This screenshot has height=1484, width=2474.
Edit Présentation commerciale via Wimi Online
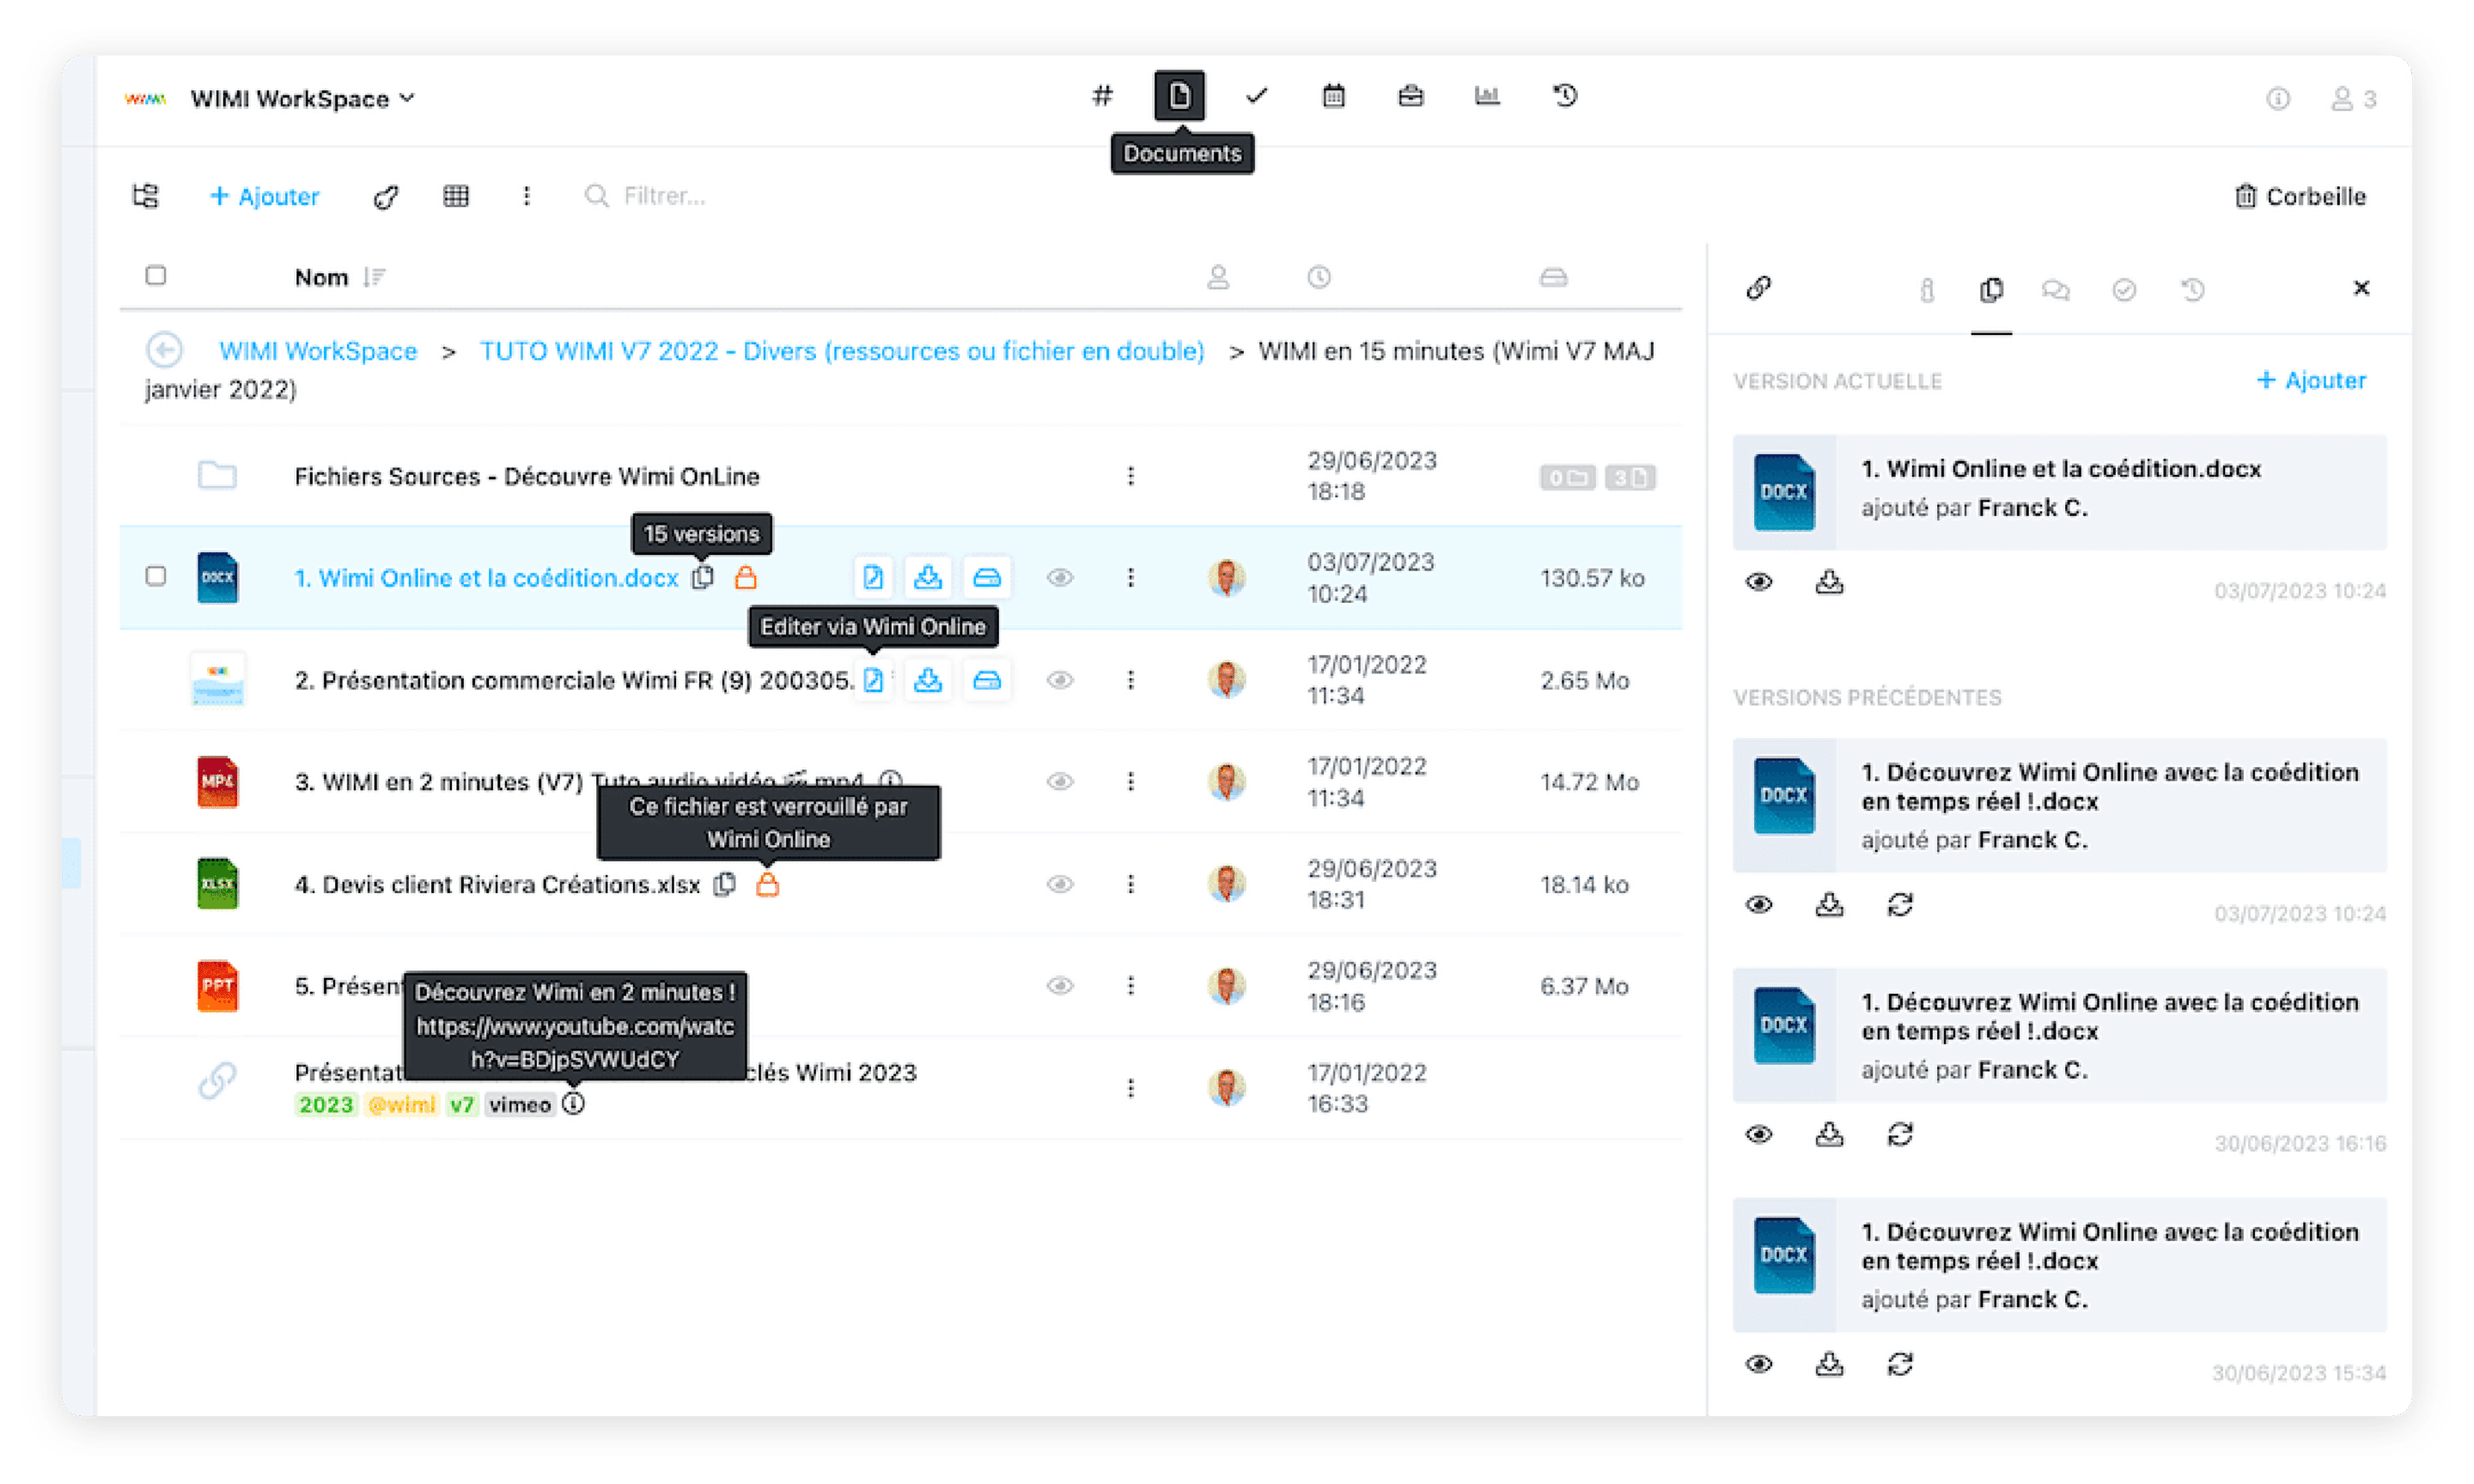(x=872, y=680)
